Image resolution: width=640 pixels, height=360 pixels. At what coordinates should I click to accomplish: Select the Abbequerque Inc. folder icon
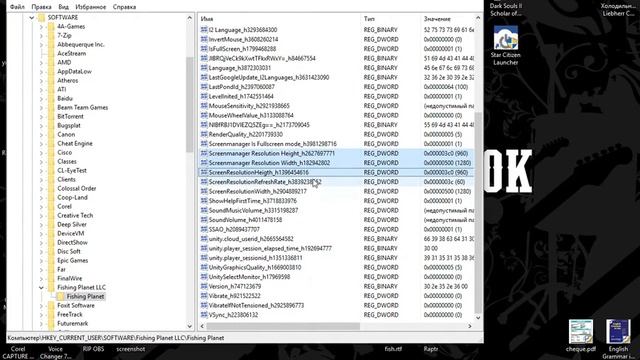coord(51,44)
